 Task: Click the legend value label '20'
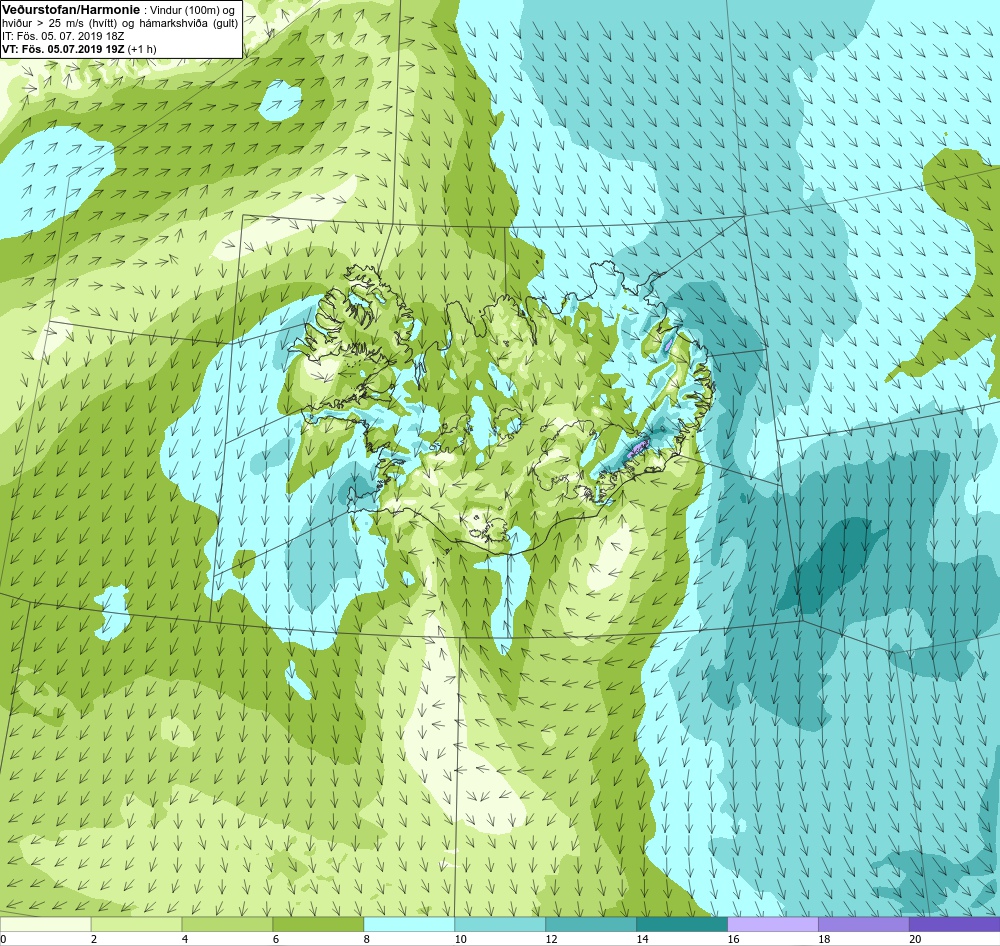(x=915, y=939)
